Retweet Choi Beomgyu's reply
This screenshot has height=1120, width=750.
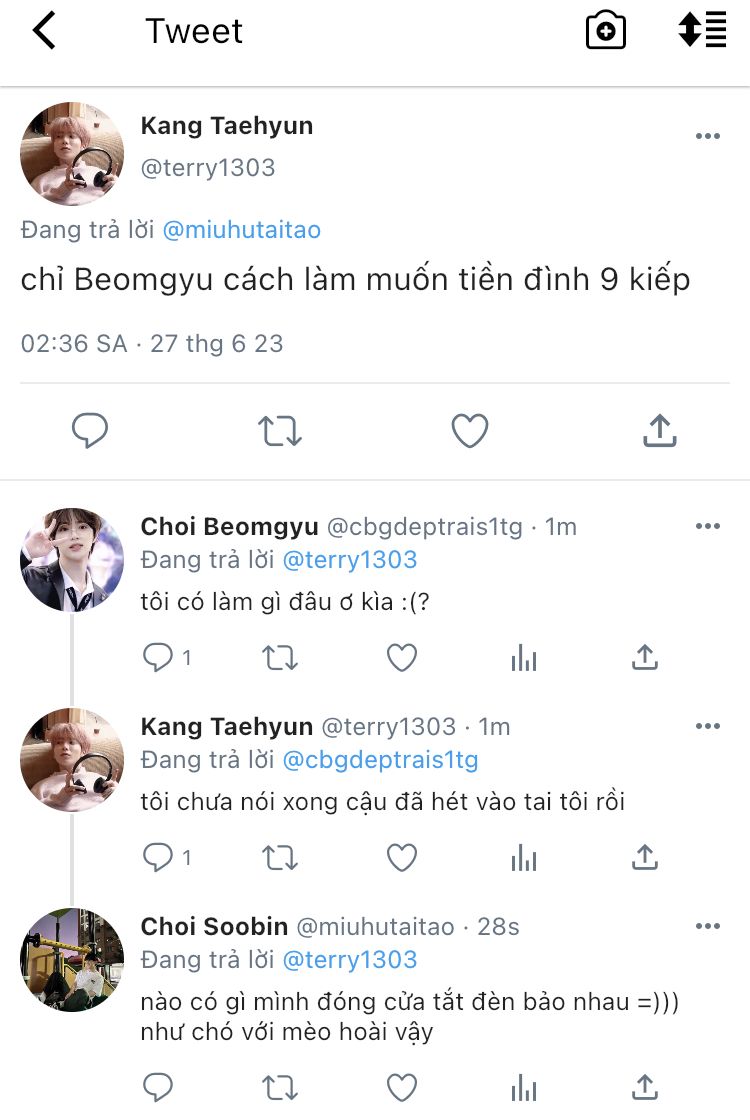(280, 657)
